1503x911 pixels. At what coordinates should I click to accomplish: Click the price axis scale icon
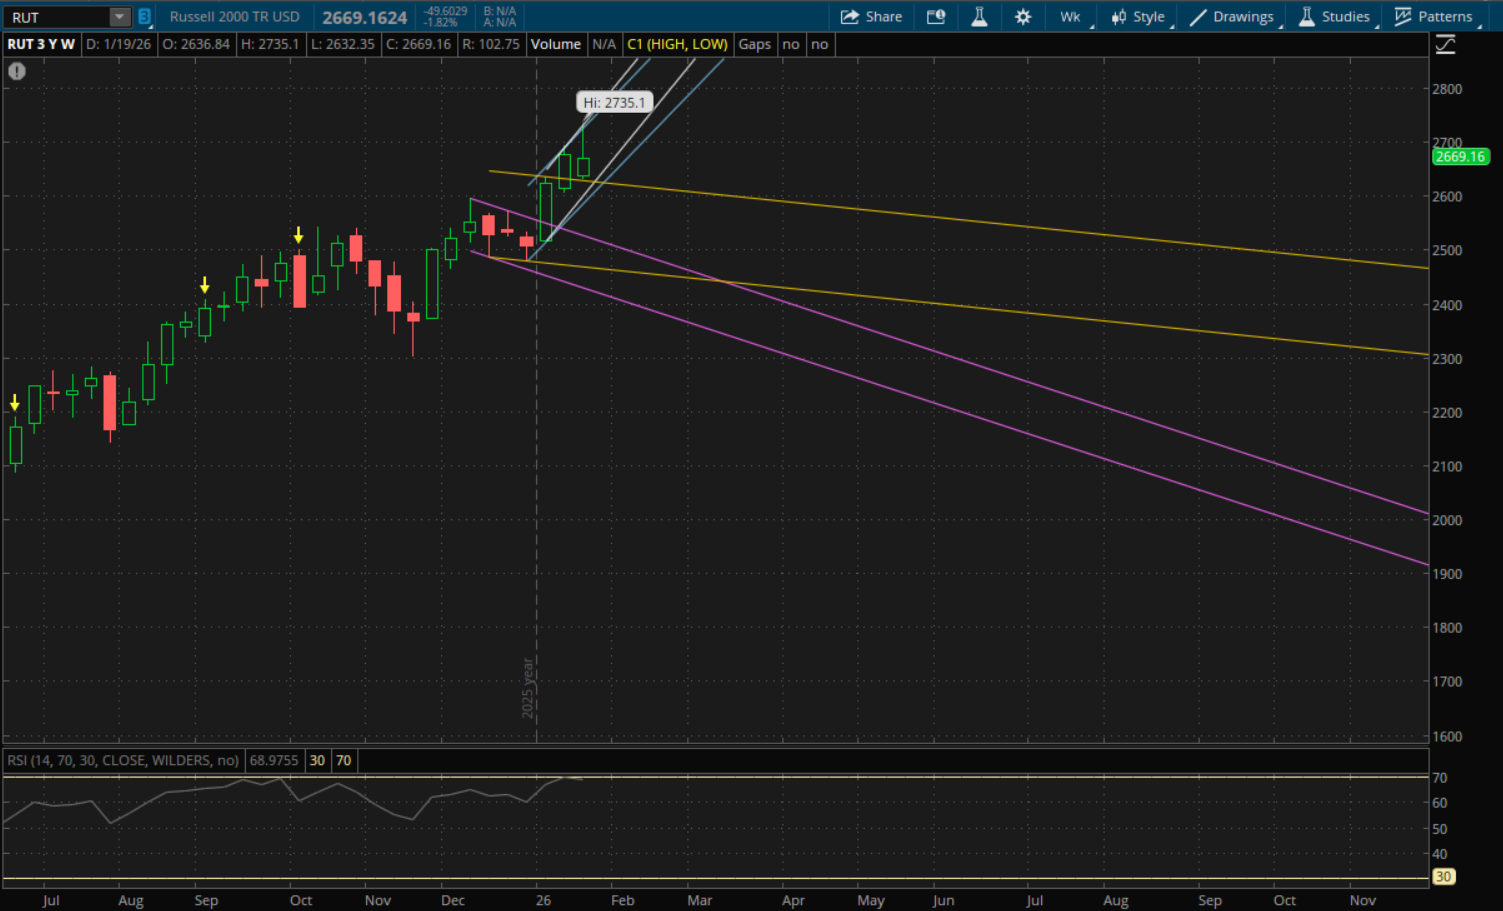pos(1445,45)
